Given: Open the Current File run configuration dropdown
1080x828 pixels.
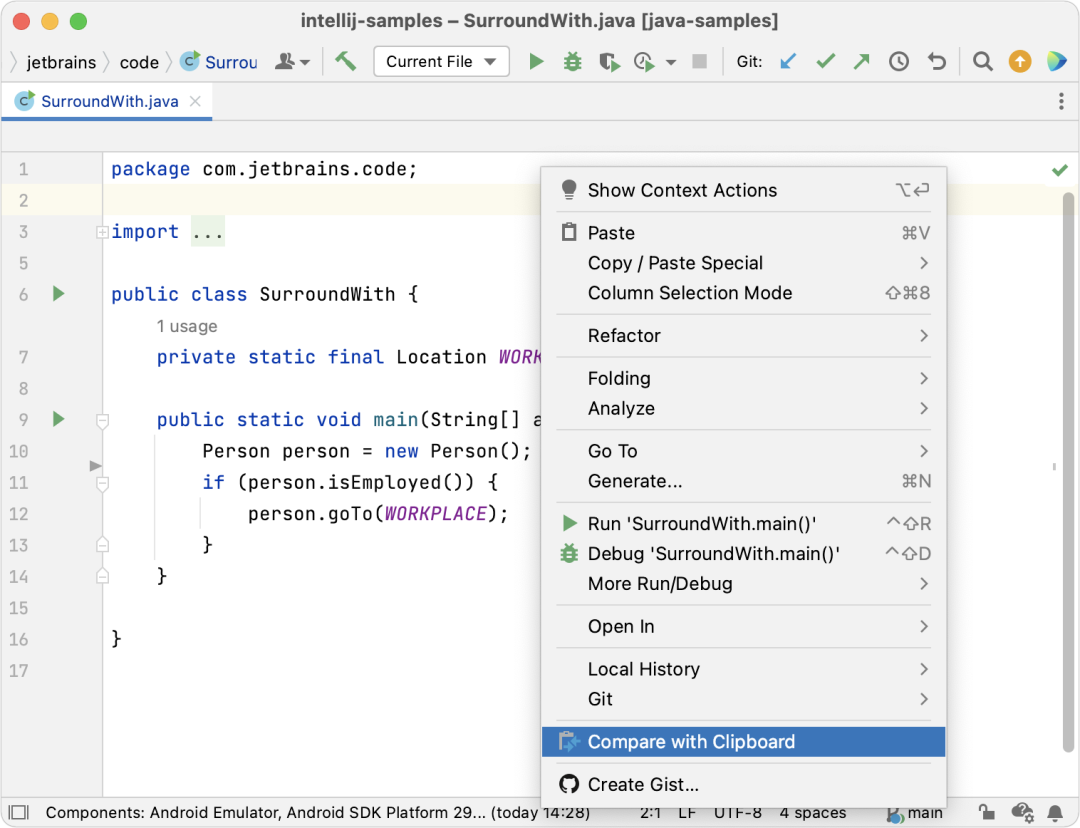Looking at the screenshot, I should [441, 61].
